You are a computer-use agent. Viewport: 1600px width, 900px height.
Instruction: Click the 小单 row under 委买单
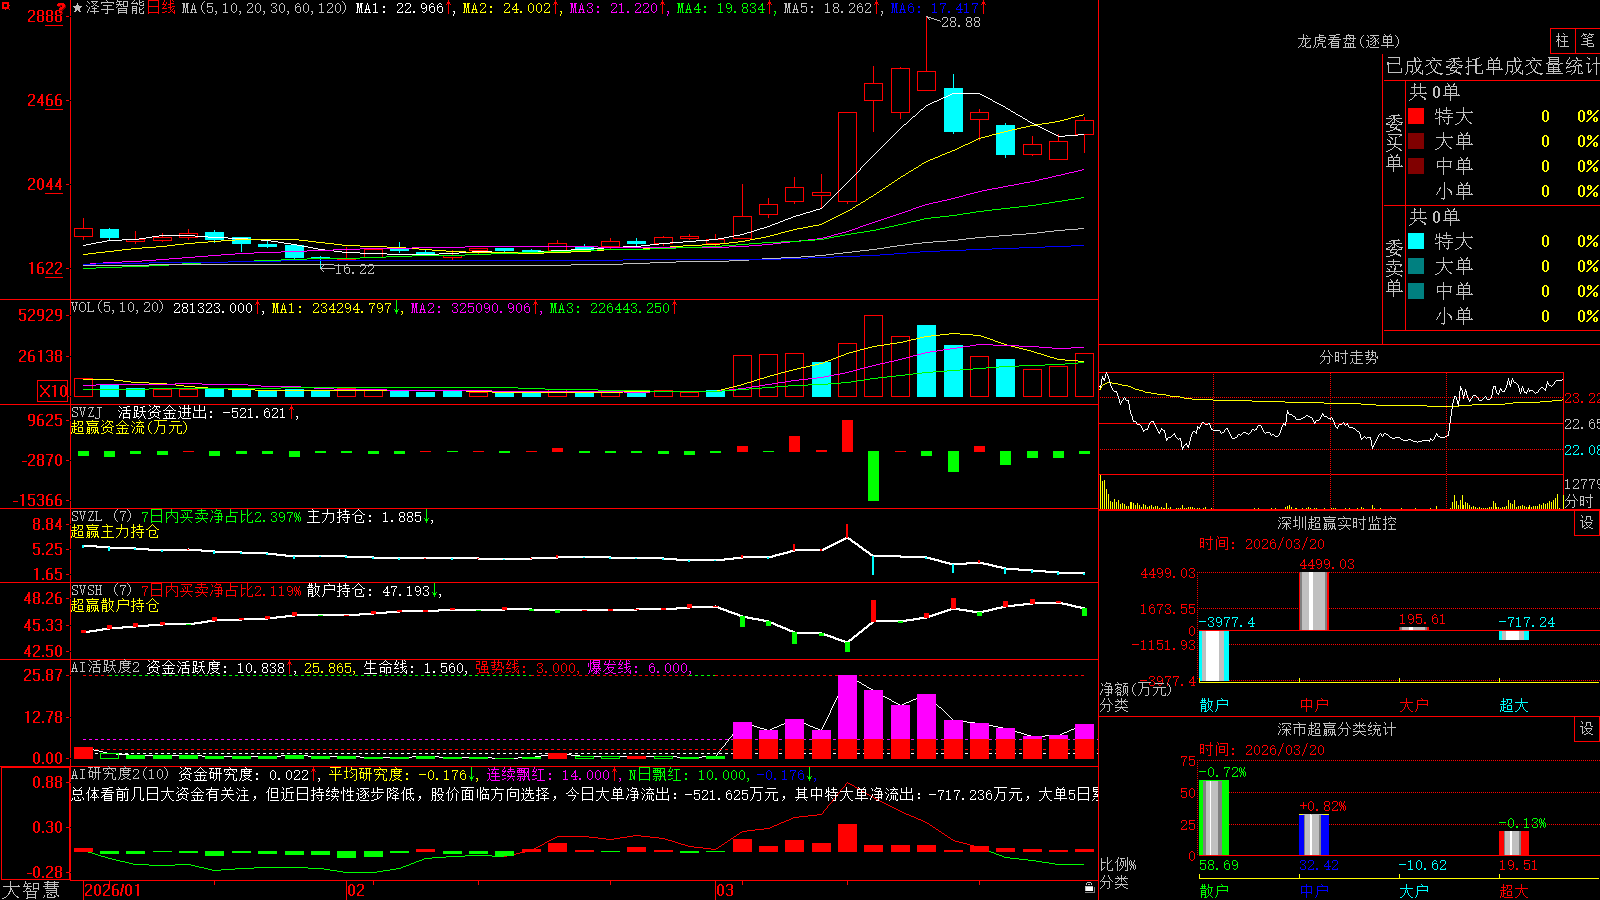1502,191
